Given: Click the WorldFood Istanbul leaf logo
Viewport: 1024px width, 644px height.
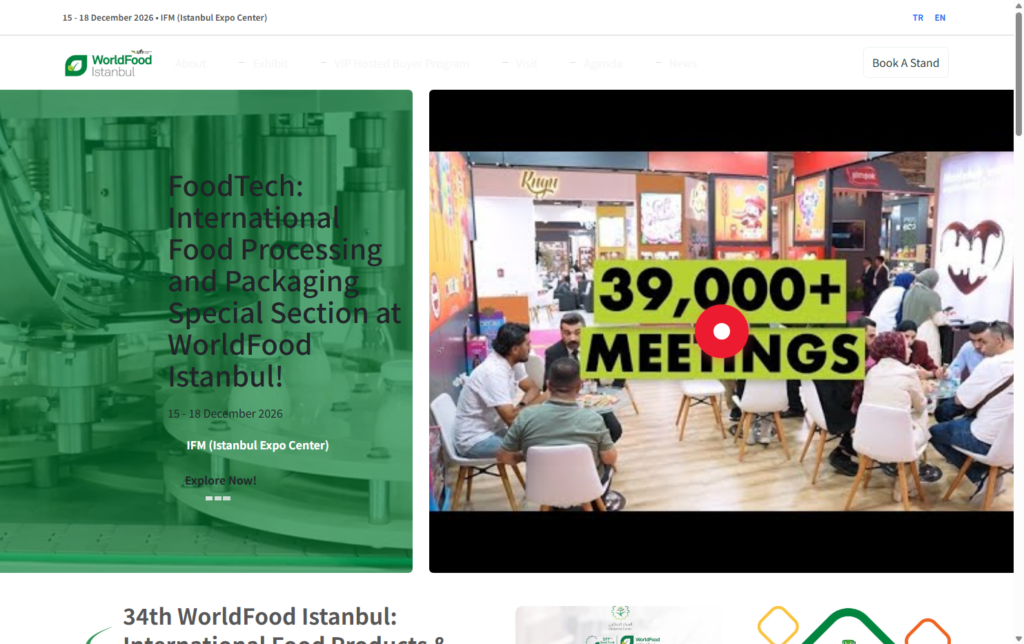Looking at the screenshot, I should (108, 63).
